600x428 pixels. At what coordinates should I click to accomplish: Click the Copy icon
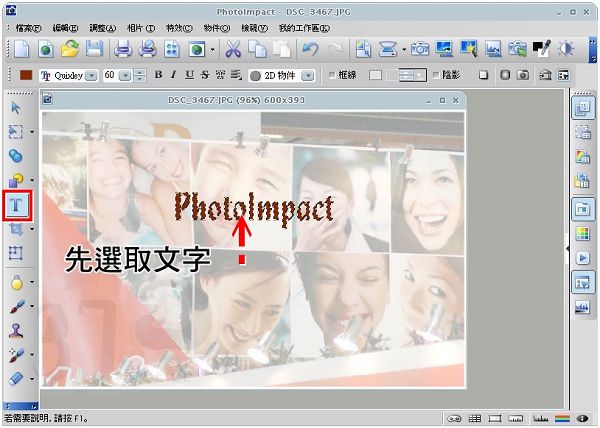tap(257, 49)
